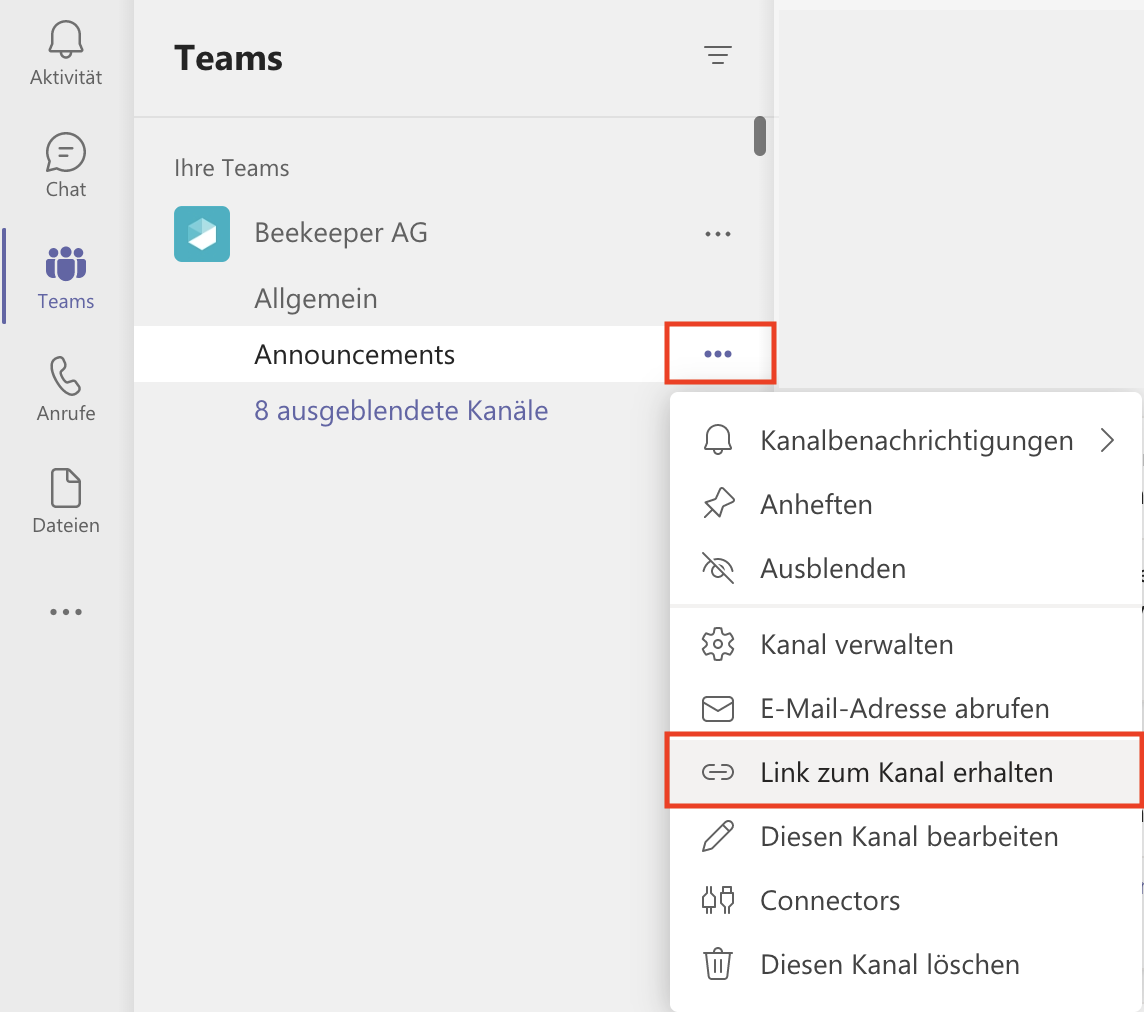Click the filter icon next to Teams heading
This screenshot has width=1144, height=1012.
click(x=718, y=55)
